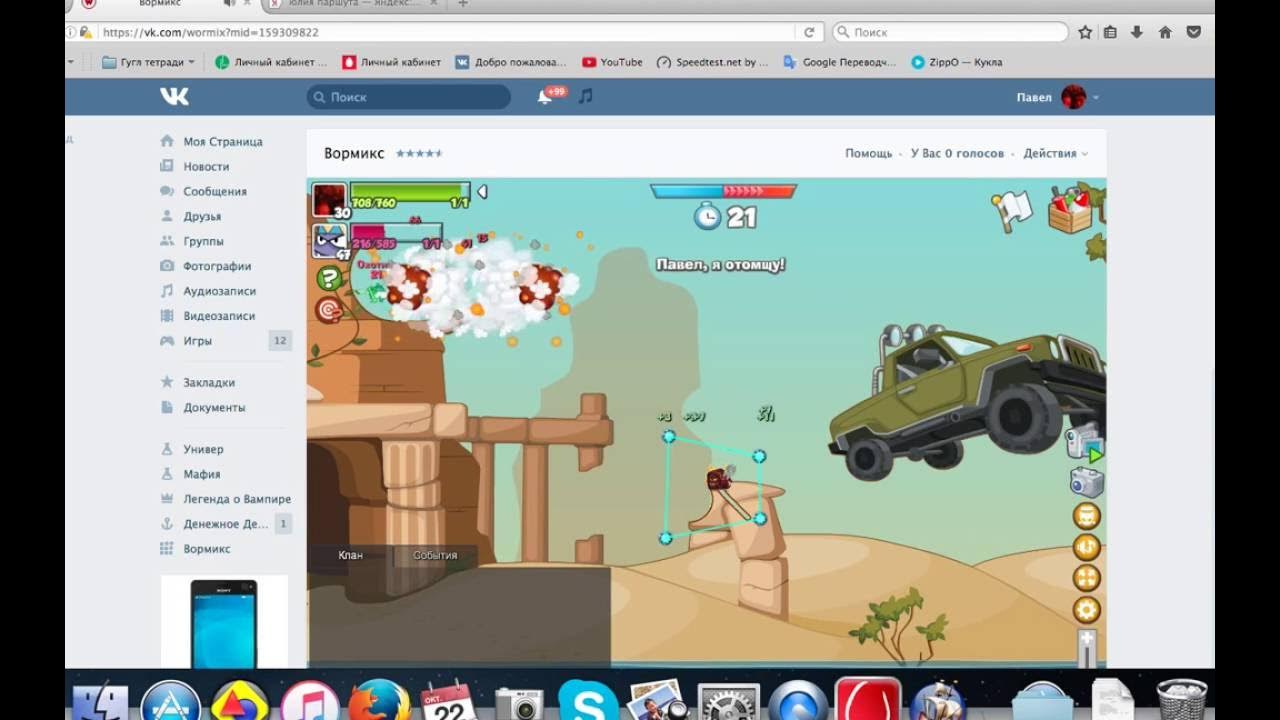Click the browser URL address bar

[x=430, y=32]
